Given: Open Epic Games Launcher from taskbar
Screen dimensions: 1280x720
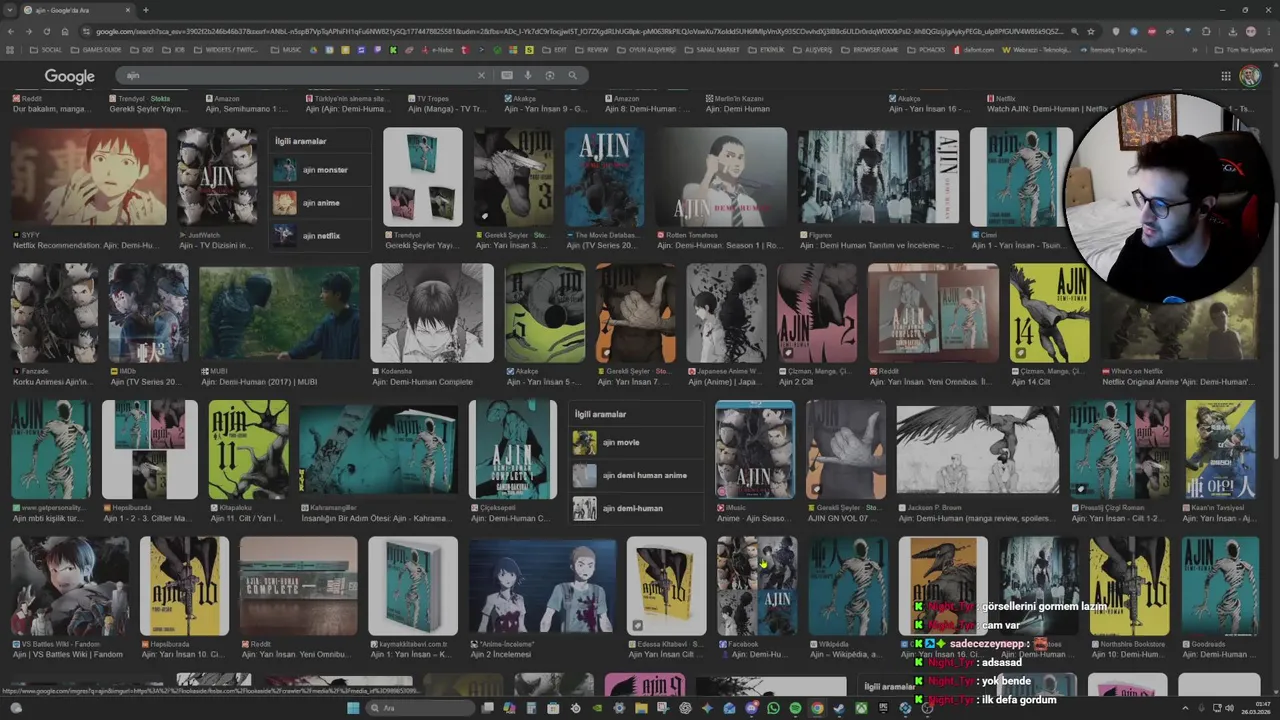Looking at the screenshot, I should pos(883,708).
